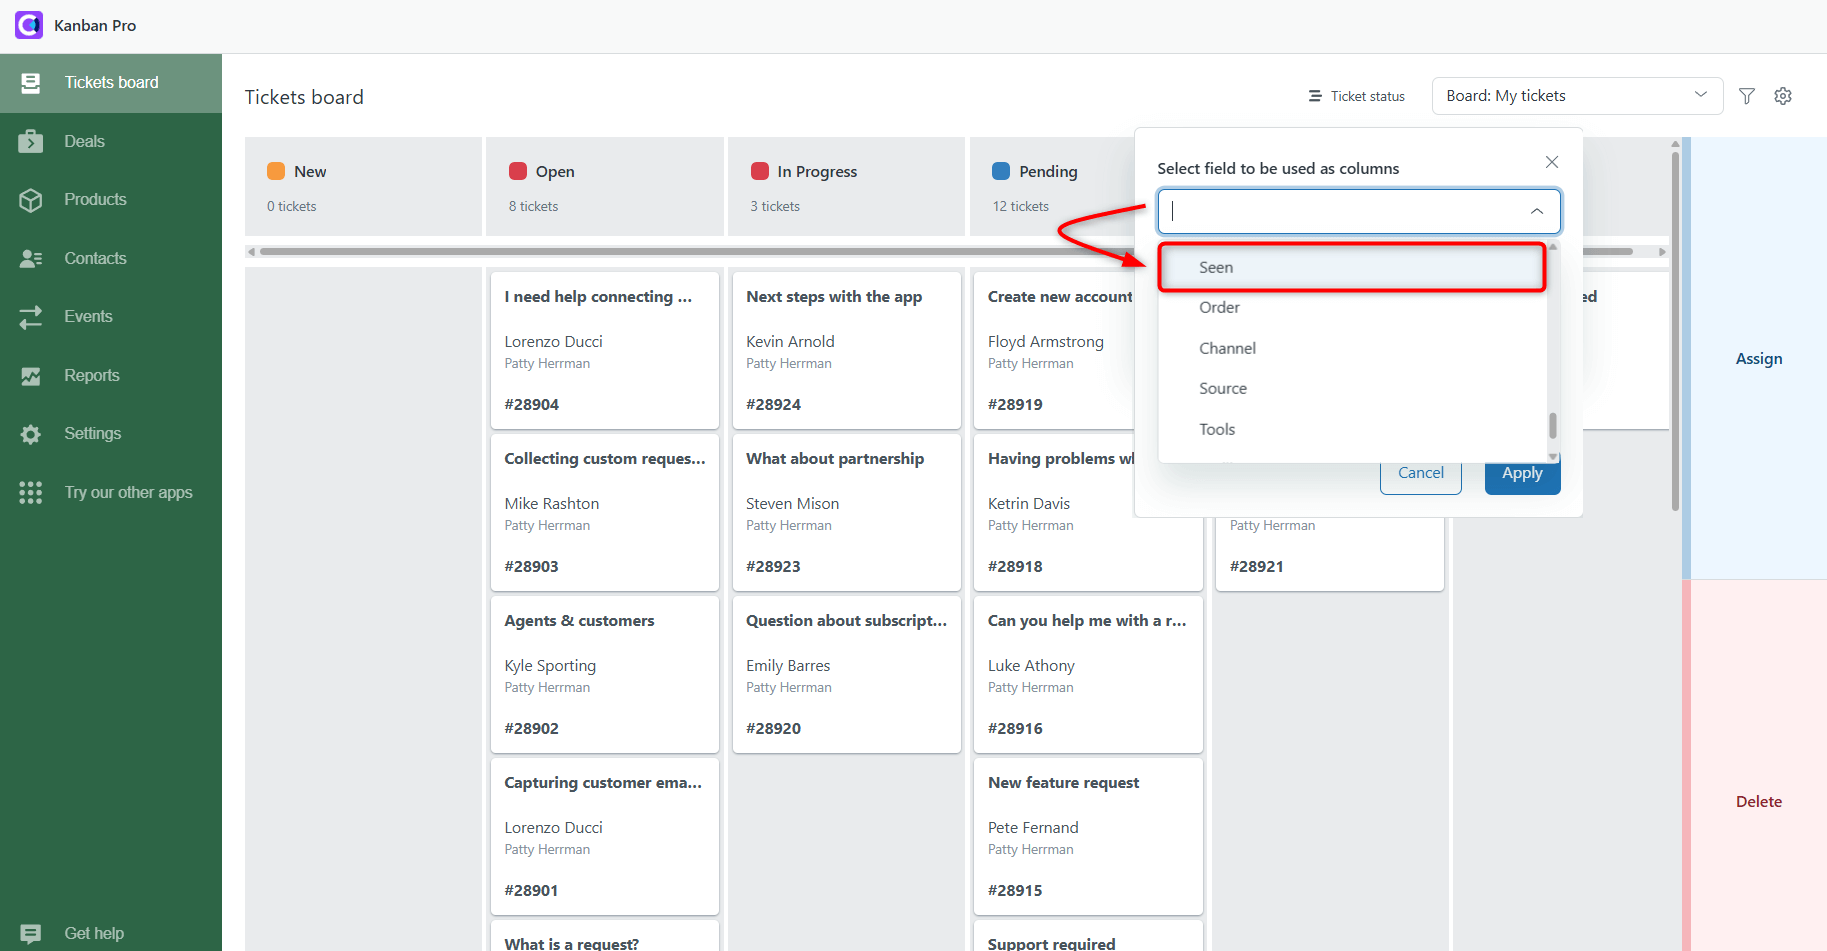The width and height of the screenshot is (1827, 951).
Task: Open board settings via gear icon
Action: (1783, 95)
